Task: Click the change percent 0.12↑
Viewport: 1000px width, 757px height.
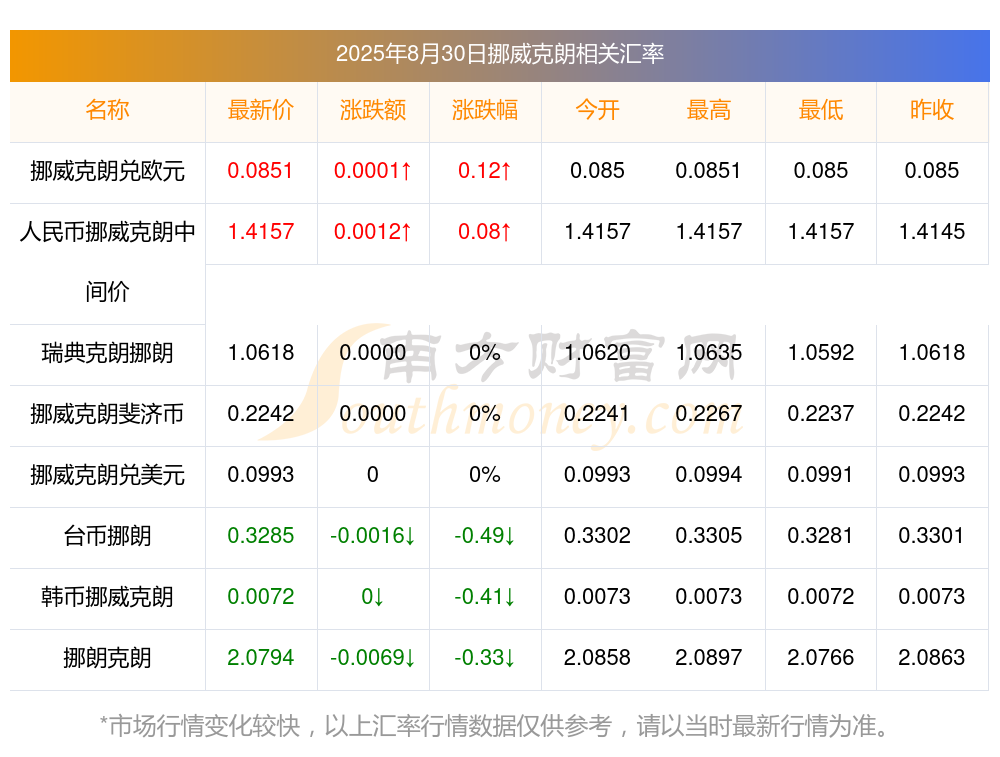Action: [x=485, y=171]
